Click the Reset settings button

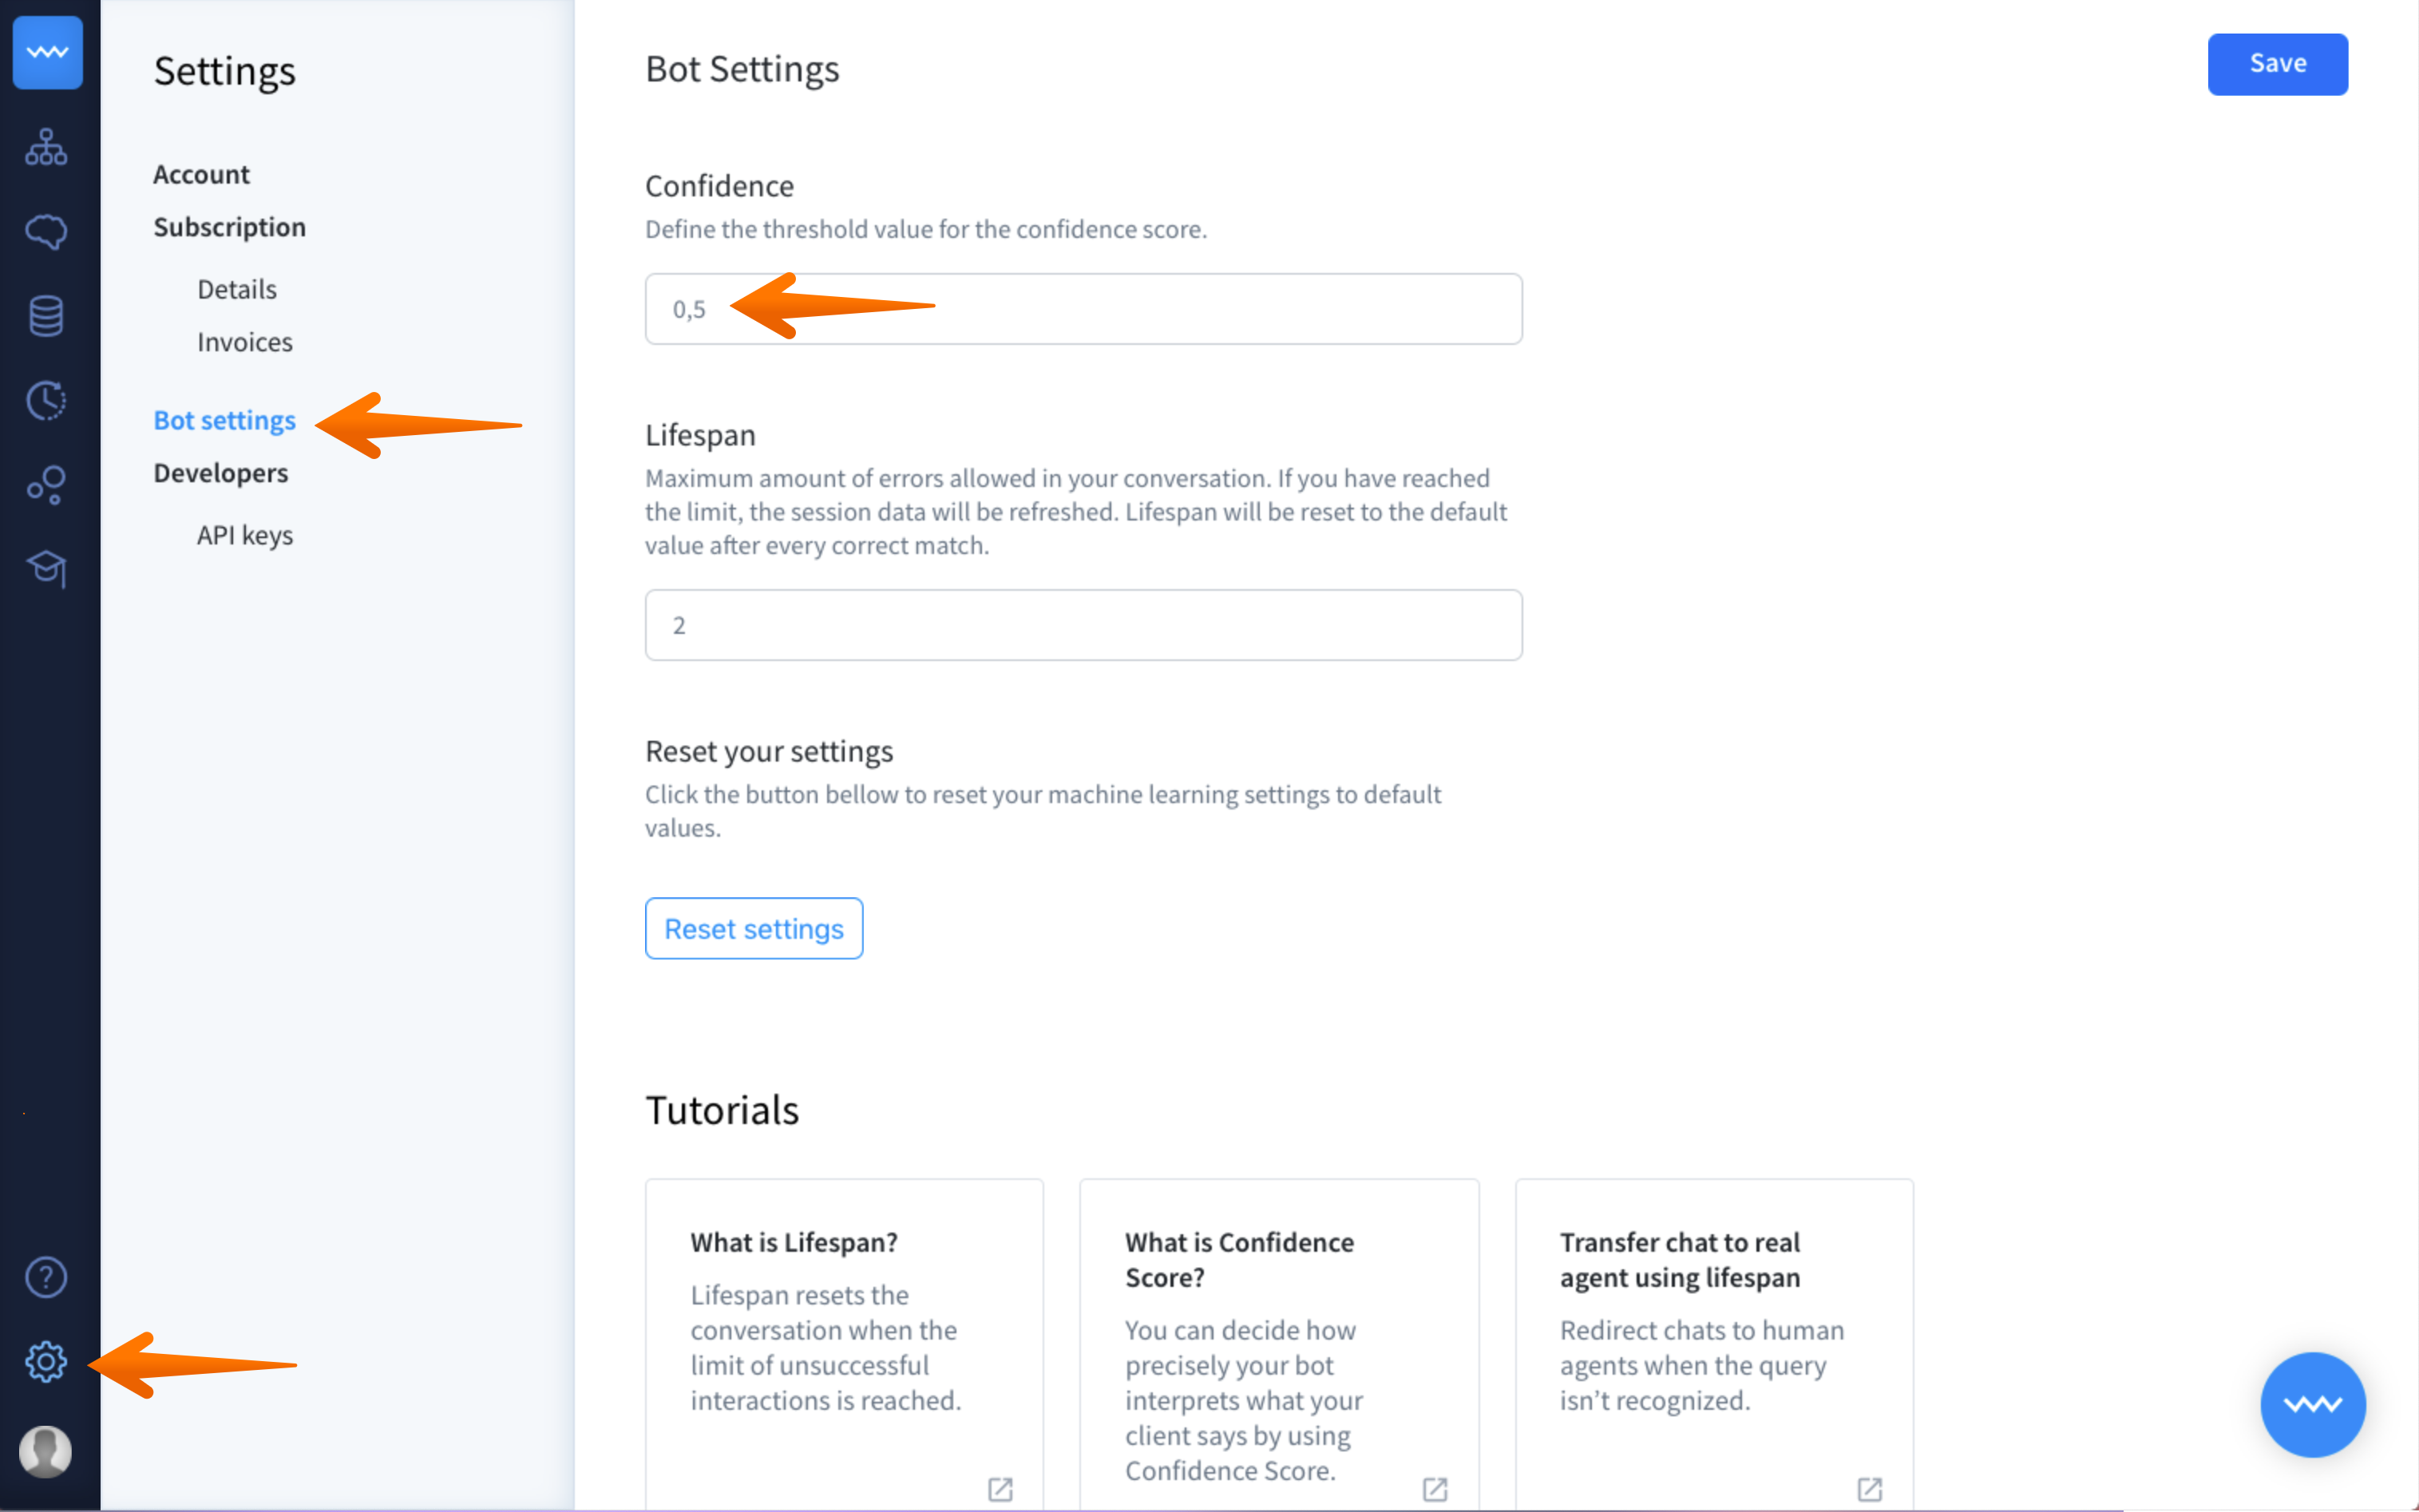(754, 928)
